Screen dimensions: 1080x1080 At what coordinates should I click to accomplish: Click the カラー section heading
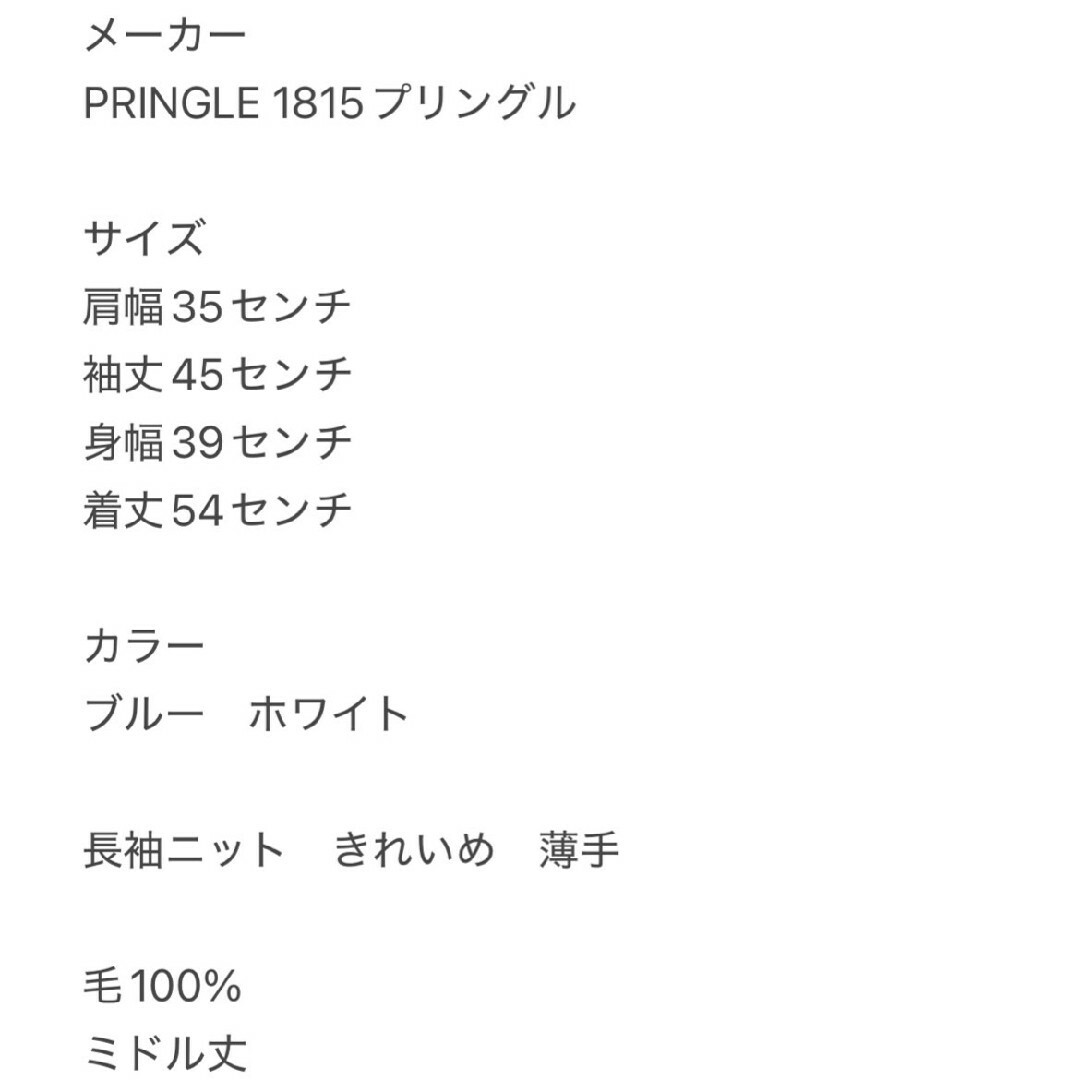point(144,646)
